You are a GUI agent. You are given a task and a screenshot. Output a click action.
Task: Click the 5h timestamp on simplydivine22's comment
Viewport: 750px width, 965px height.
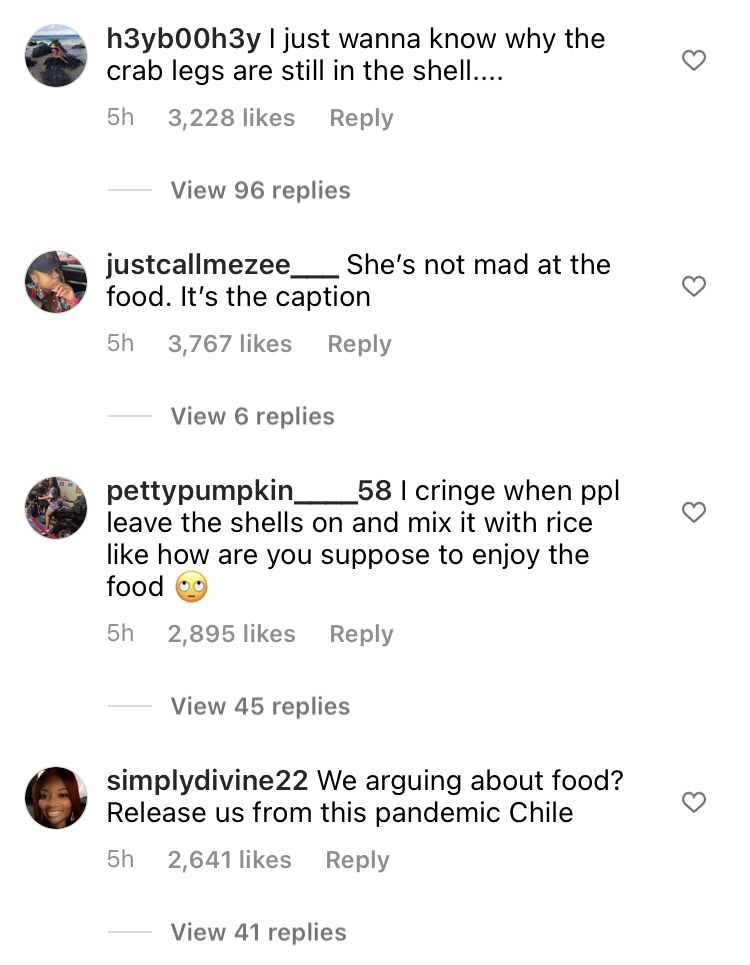[121, 860]
